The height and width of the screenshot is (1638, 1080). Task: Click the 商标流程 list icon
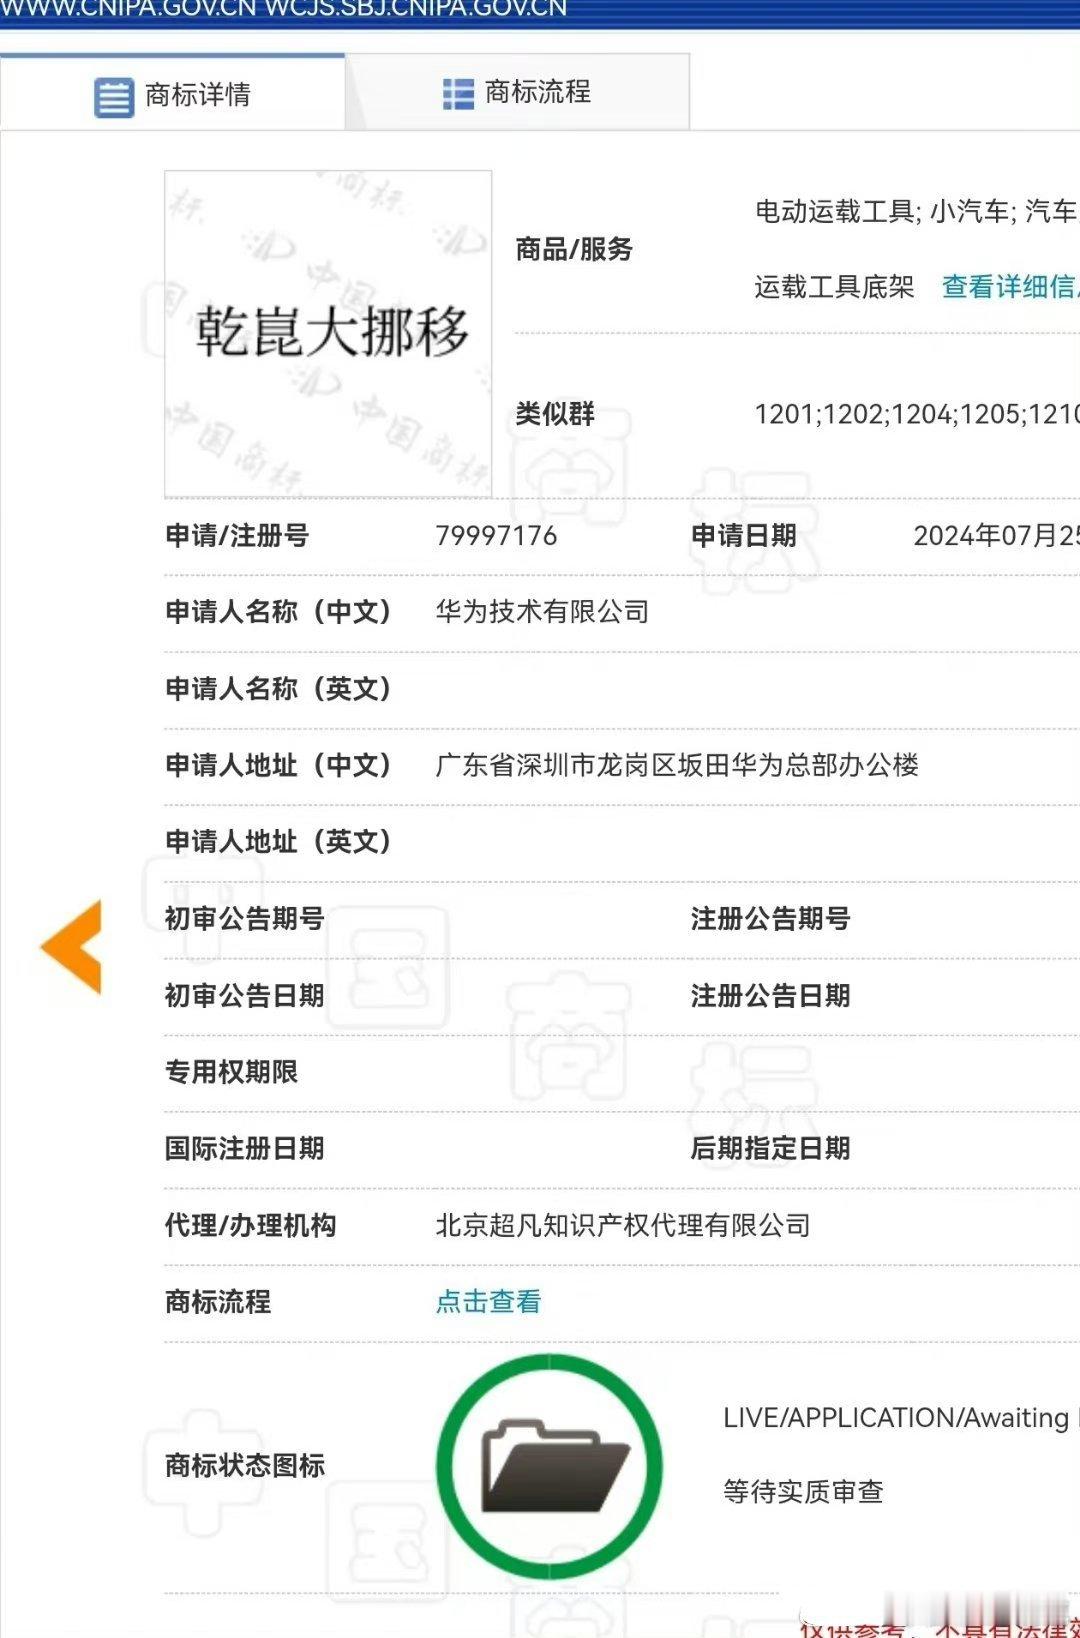(x=458, y=94)
